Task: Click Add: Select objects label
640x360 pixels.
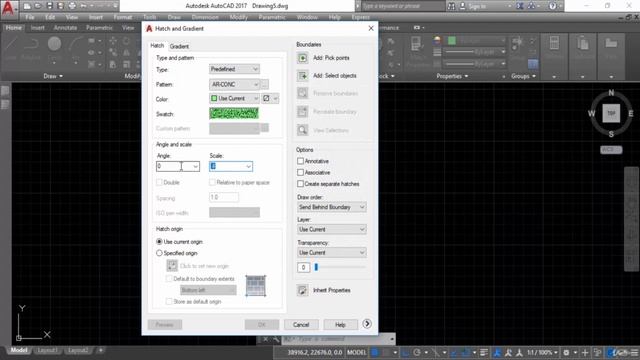Action: pos(335,76)
